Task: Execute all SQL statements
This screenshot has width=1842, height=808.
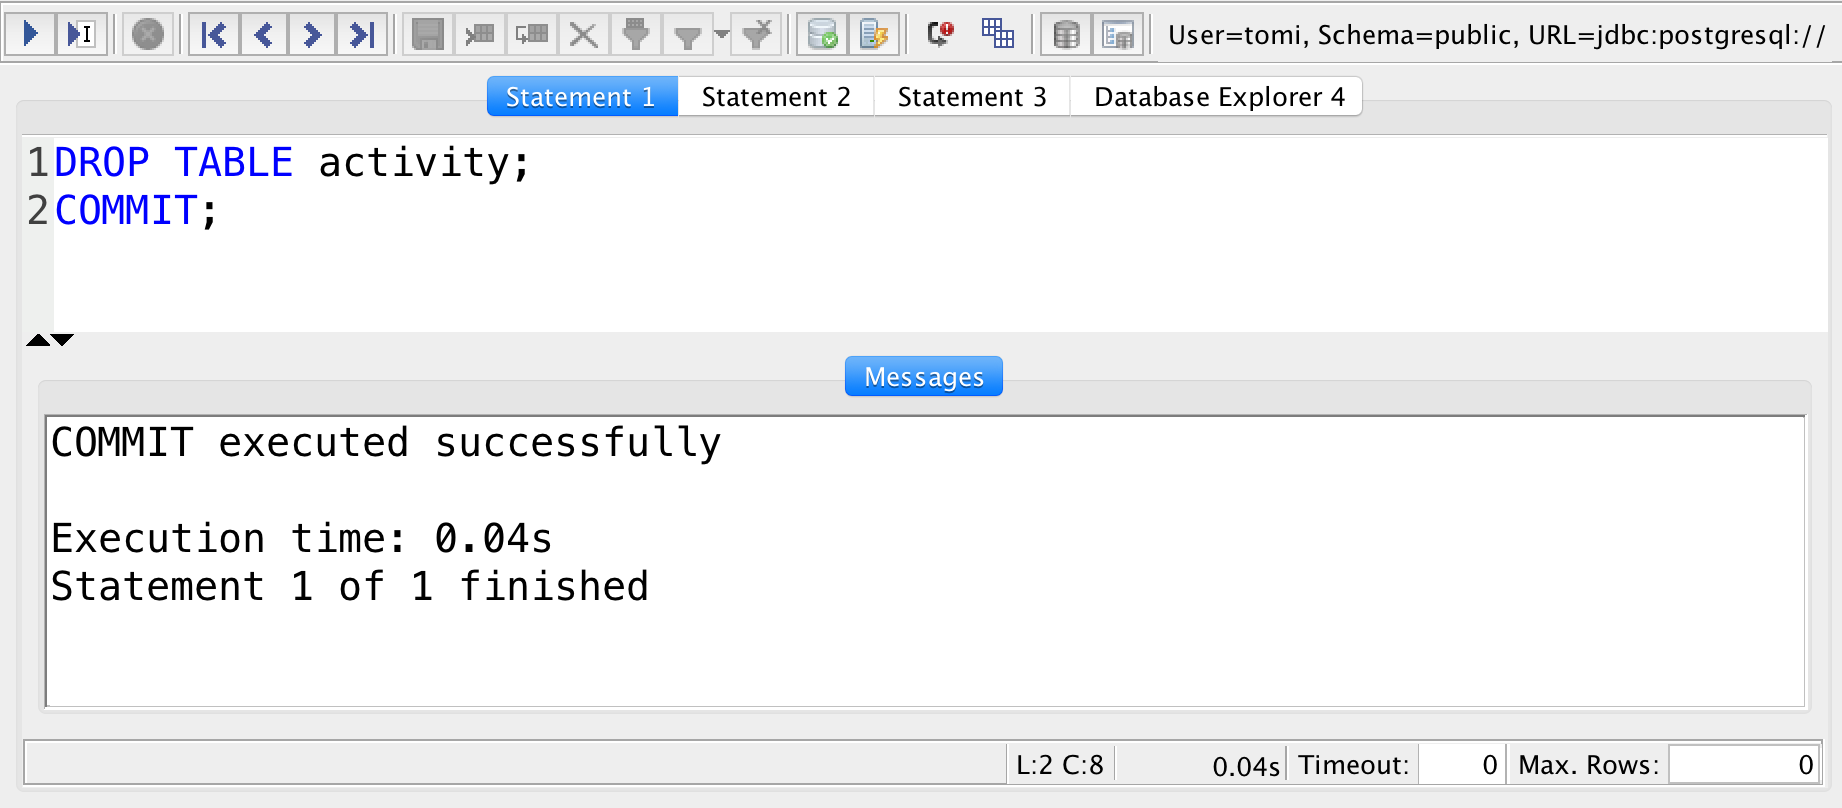Action: pos(31,33)
